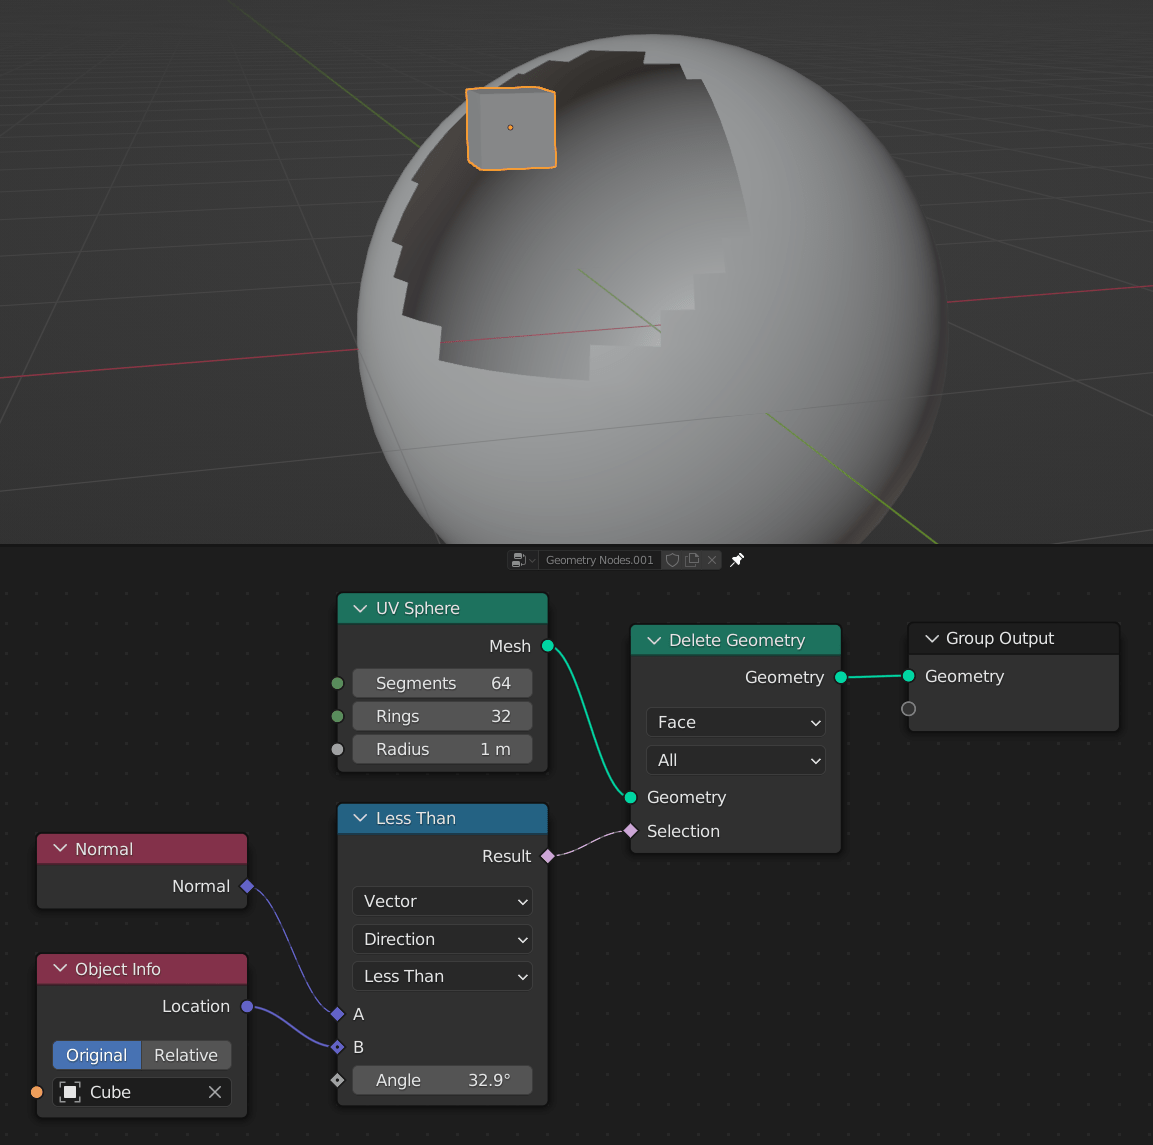This screenshot has width=1153, height=1145.
Task: Collapse the UV Sphere node
Action: (358, 608)
